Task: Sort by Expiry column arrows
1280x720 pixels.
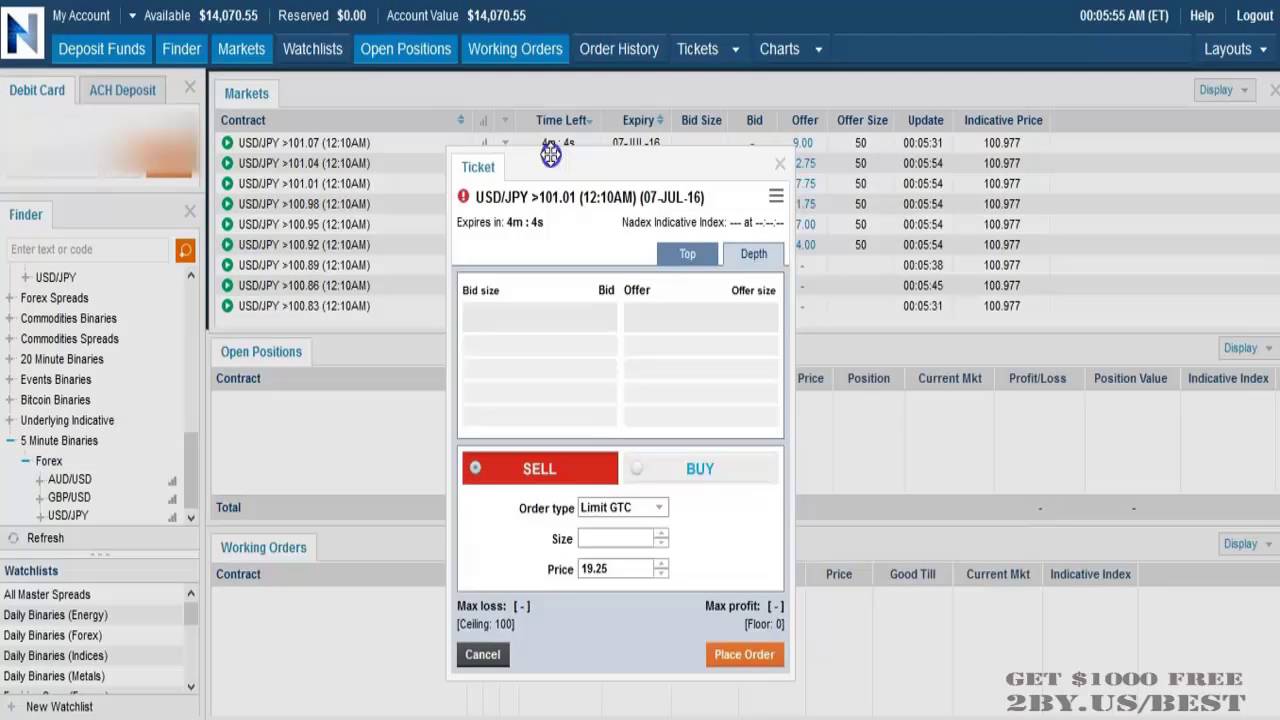Action: (x=660, y=120)
